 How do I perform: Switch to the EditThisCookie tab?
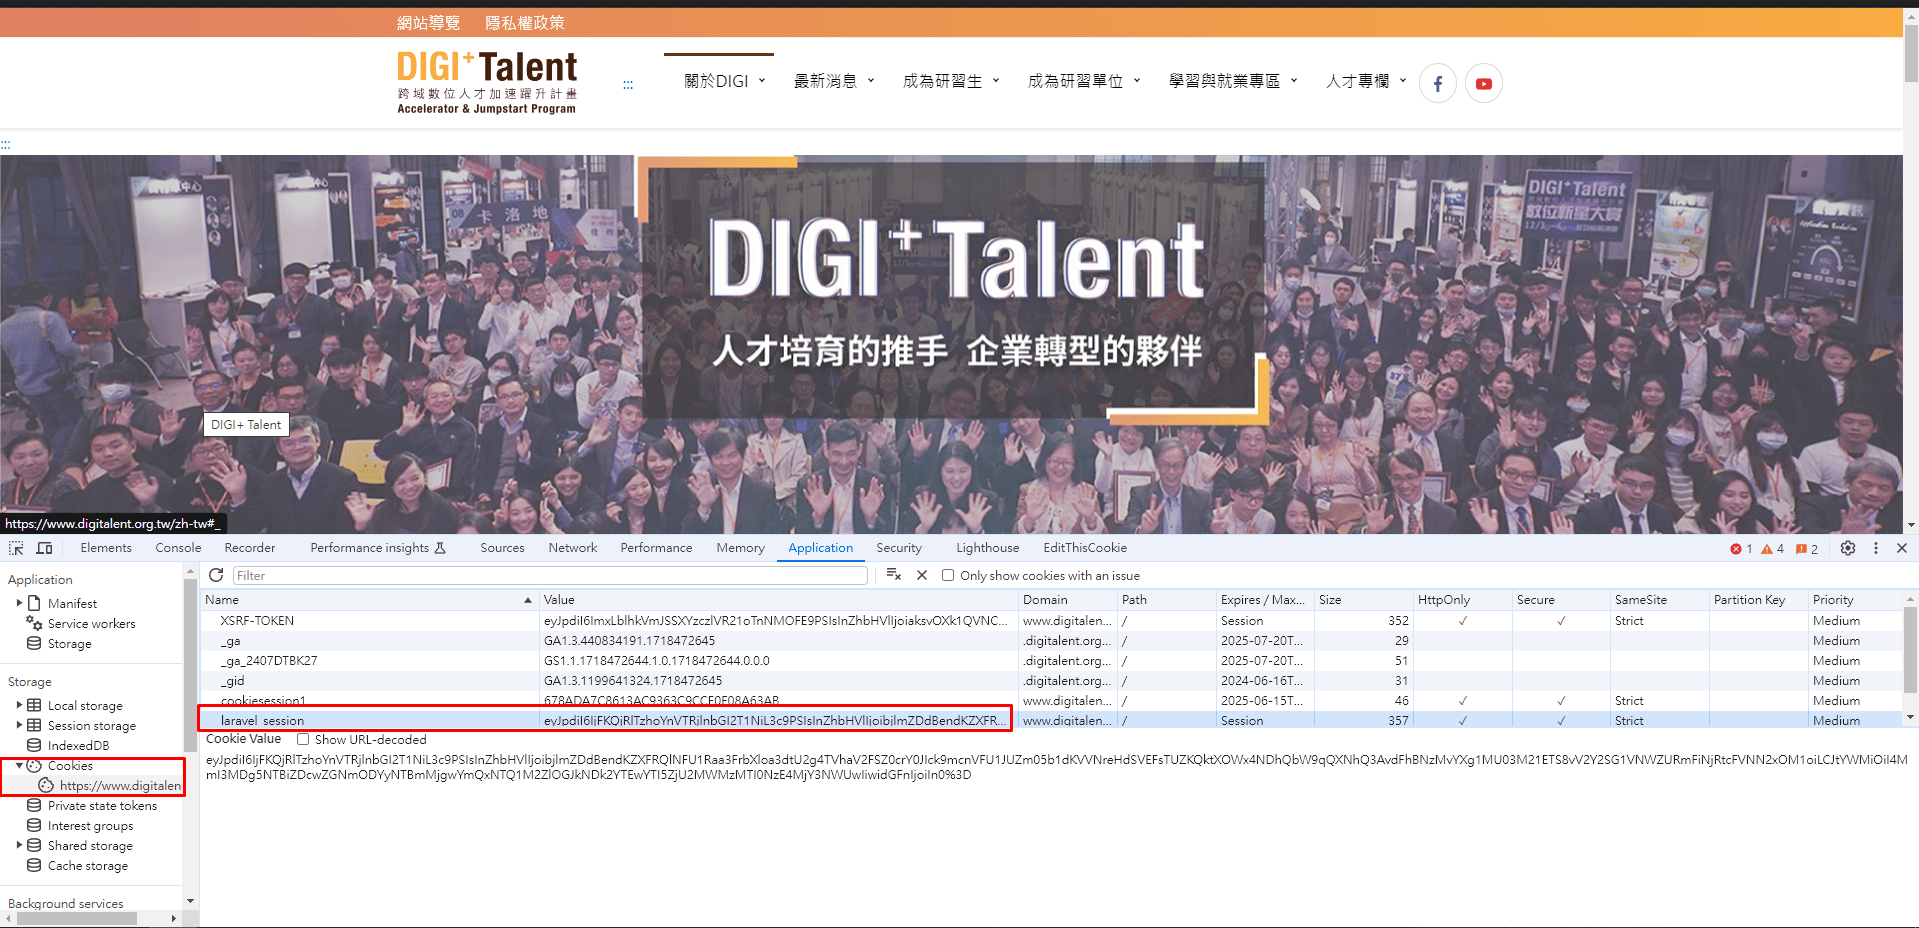click(x=1085, y=548)
